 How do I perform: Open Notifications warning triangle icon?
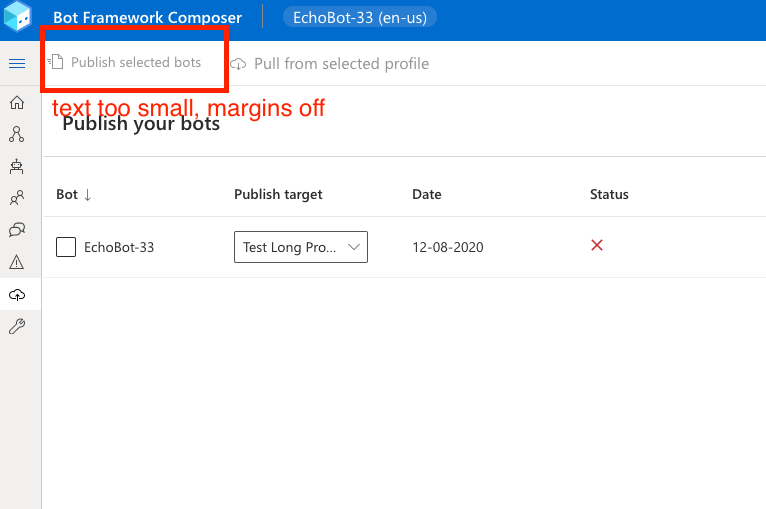coord(17,262)
